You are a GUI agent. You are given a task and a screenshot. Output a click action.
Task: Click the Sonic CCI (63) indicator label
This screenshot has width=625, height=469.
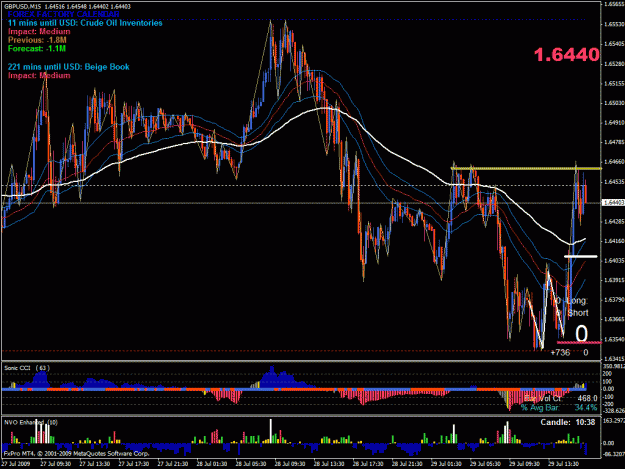point(26,368)
